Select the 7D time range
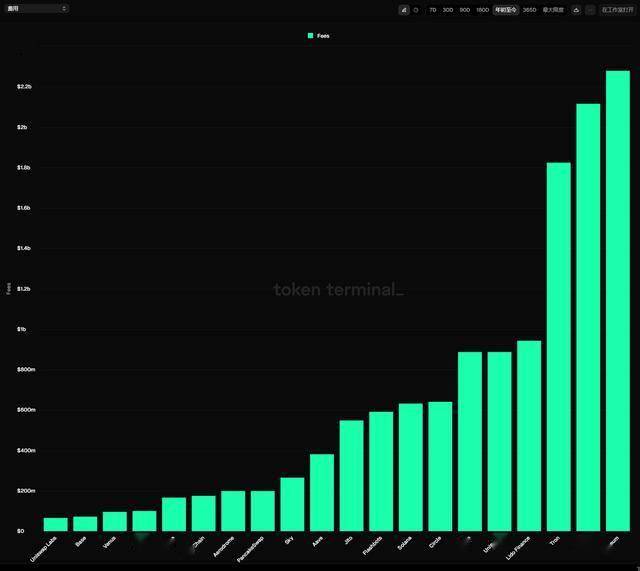The width and height of the screenshot is (640, 571). (x=433, y=10)
